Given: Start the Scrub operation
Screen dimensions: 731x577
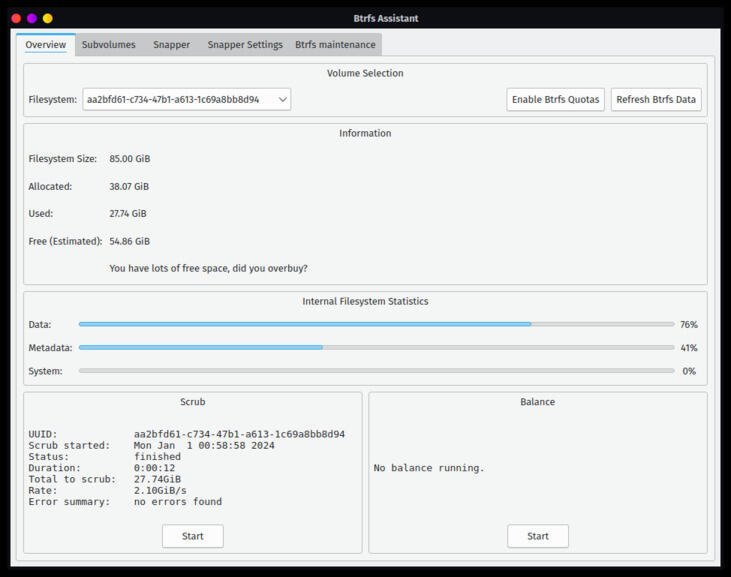Looking at the screenshot, I should 193,536.
